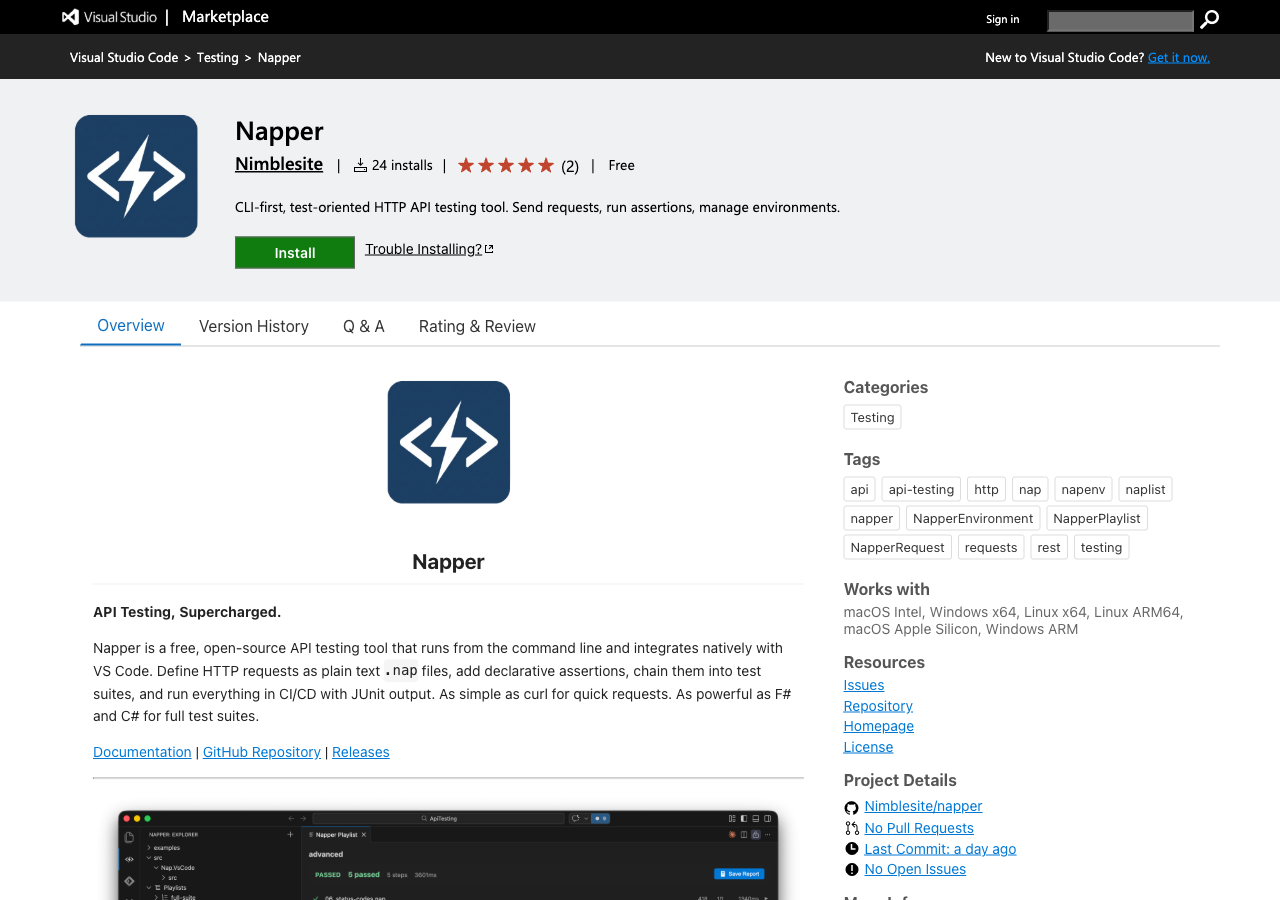
Task: Click the Napper breadcrumb text
Action: click(x=279, y=57)
